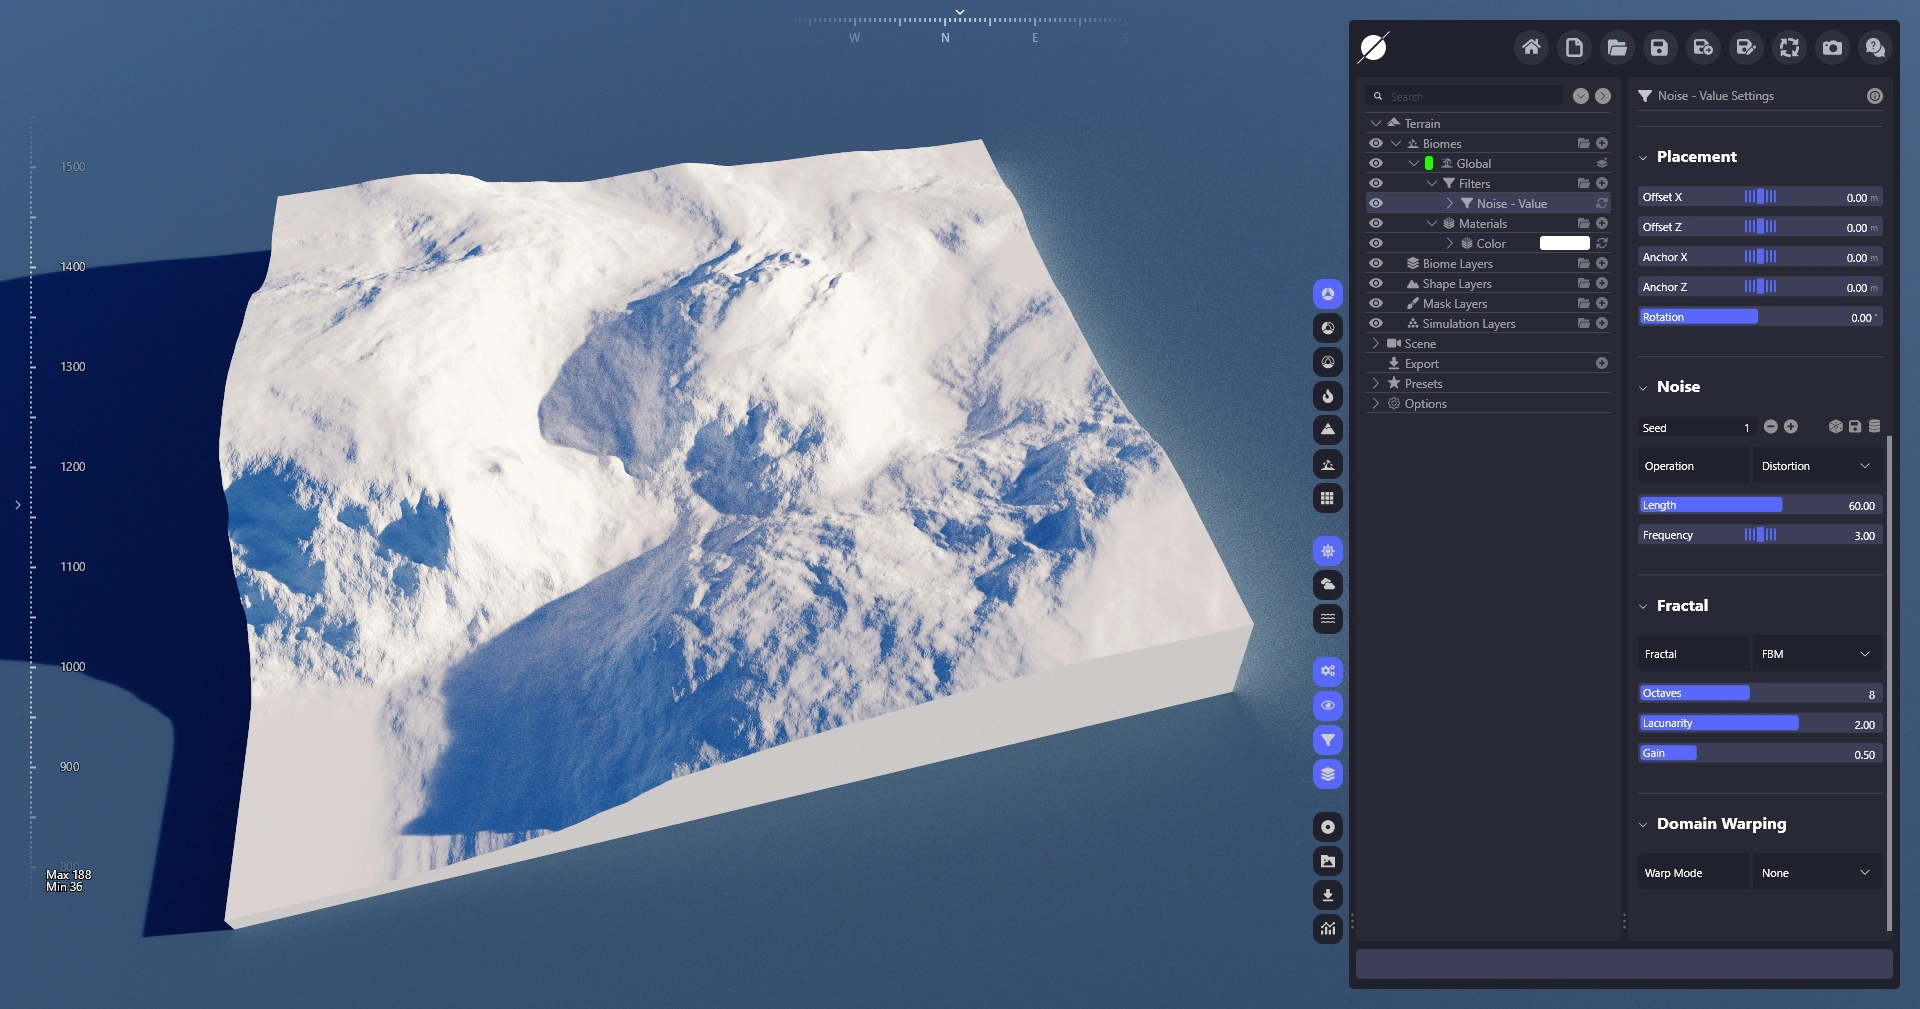Expand the Scene tree node
Viewport: 1920px width, 1009px height.
pos(1376,344)
